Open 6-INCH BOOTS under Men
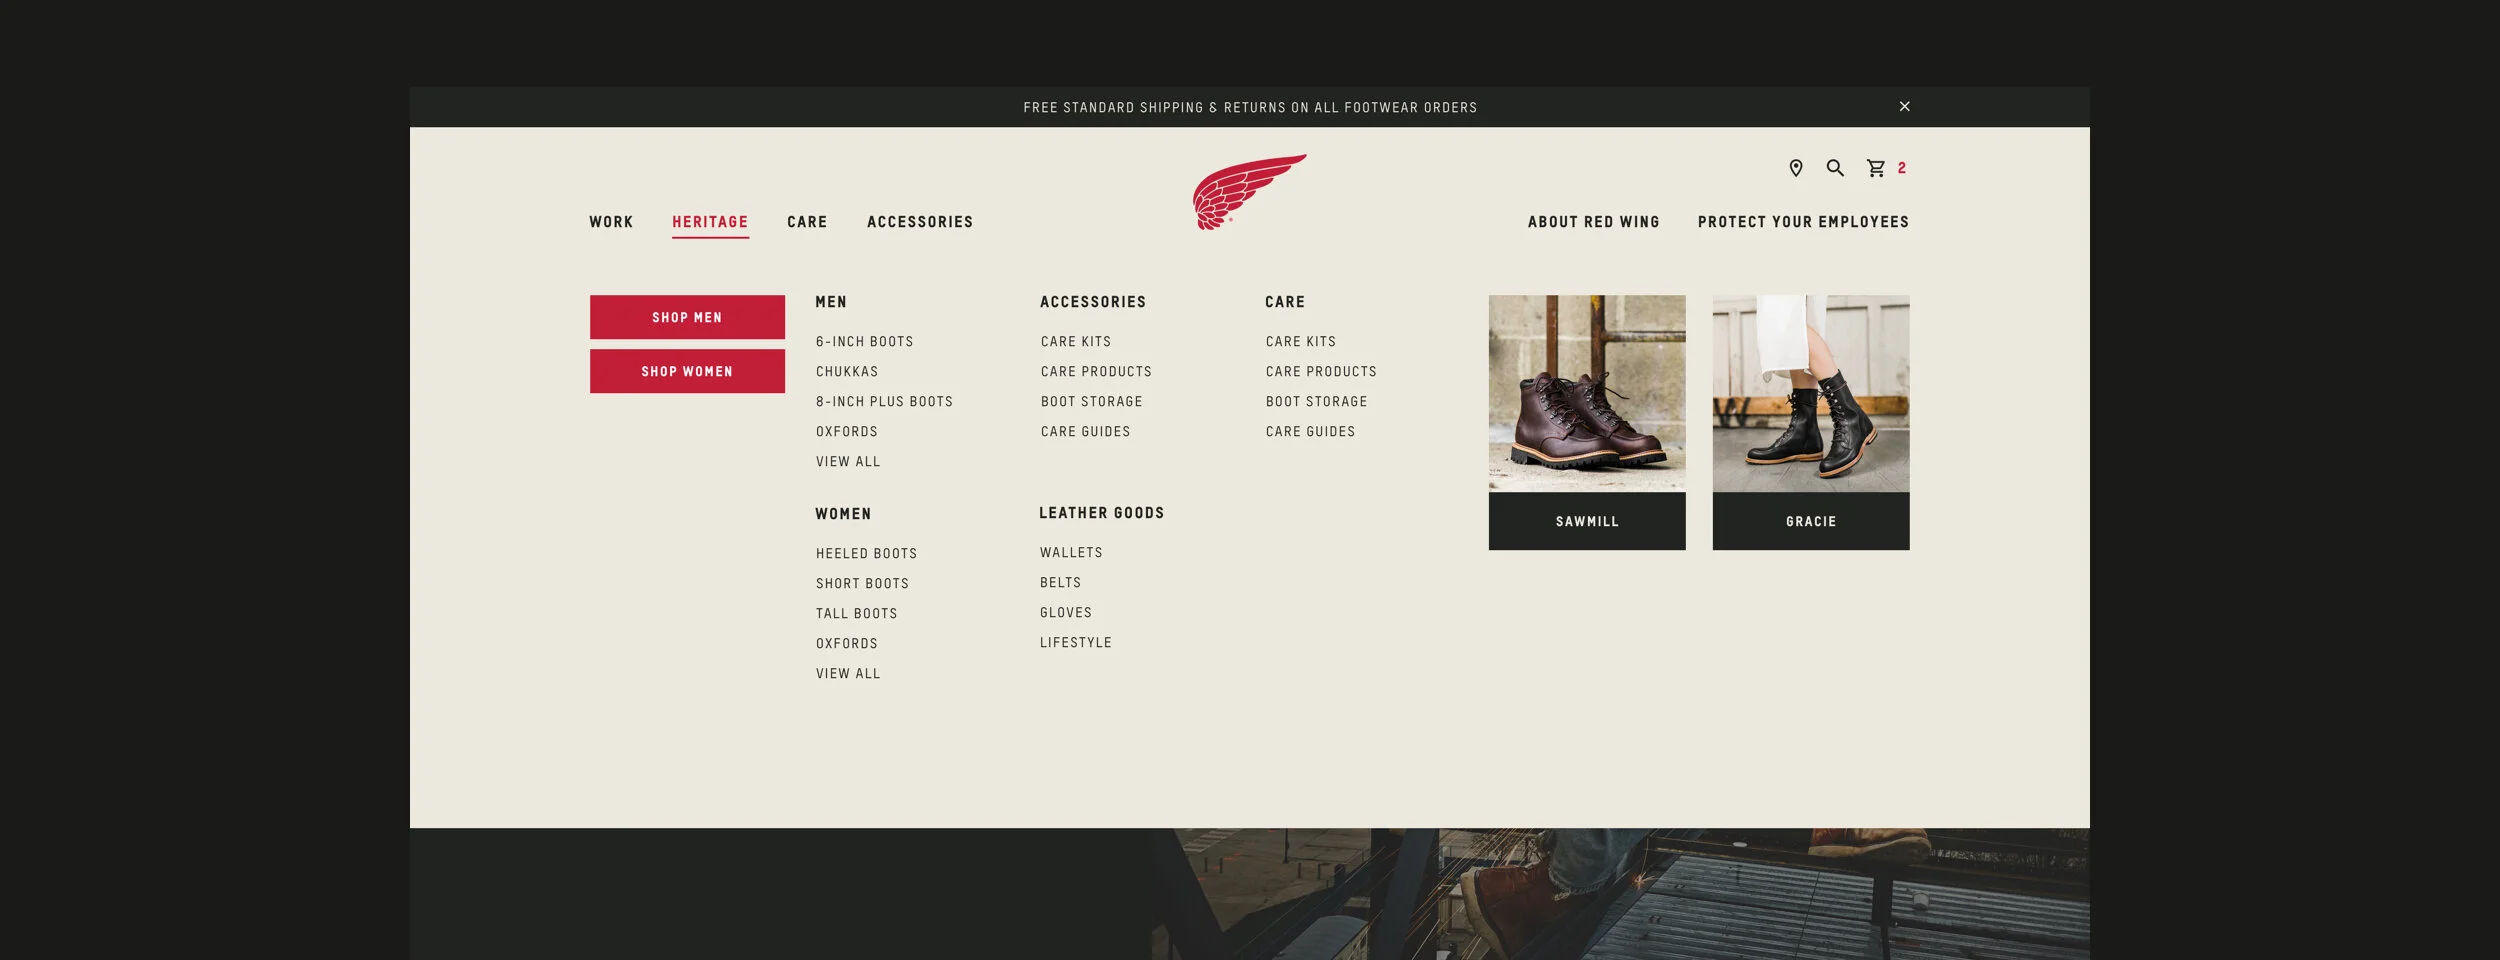This screenshot has width=2500, height=960. [864, 341]
